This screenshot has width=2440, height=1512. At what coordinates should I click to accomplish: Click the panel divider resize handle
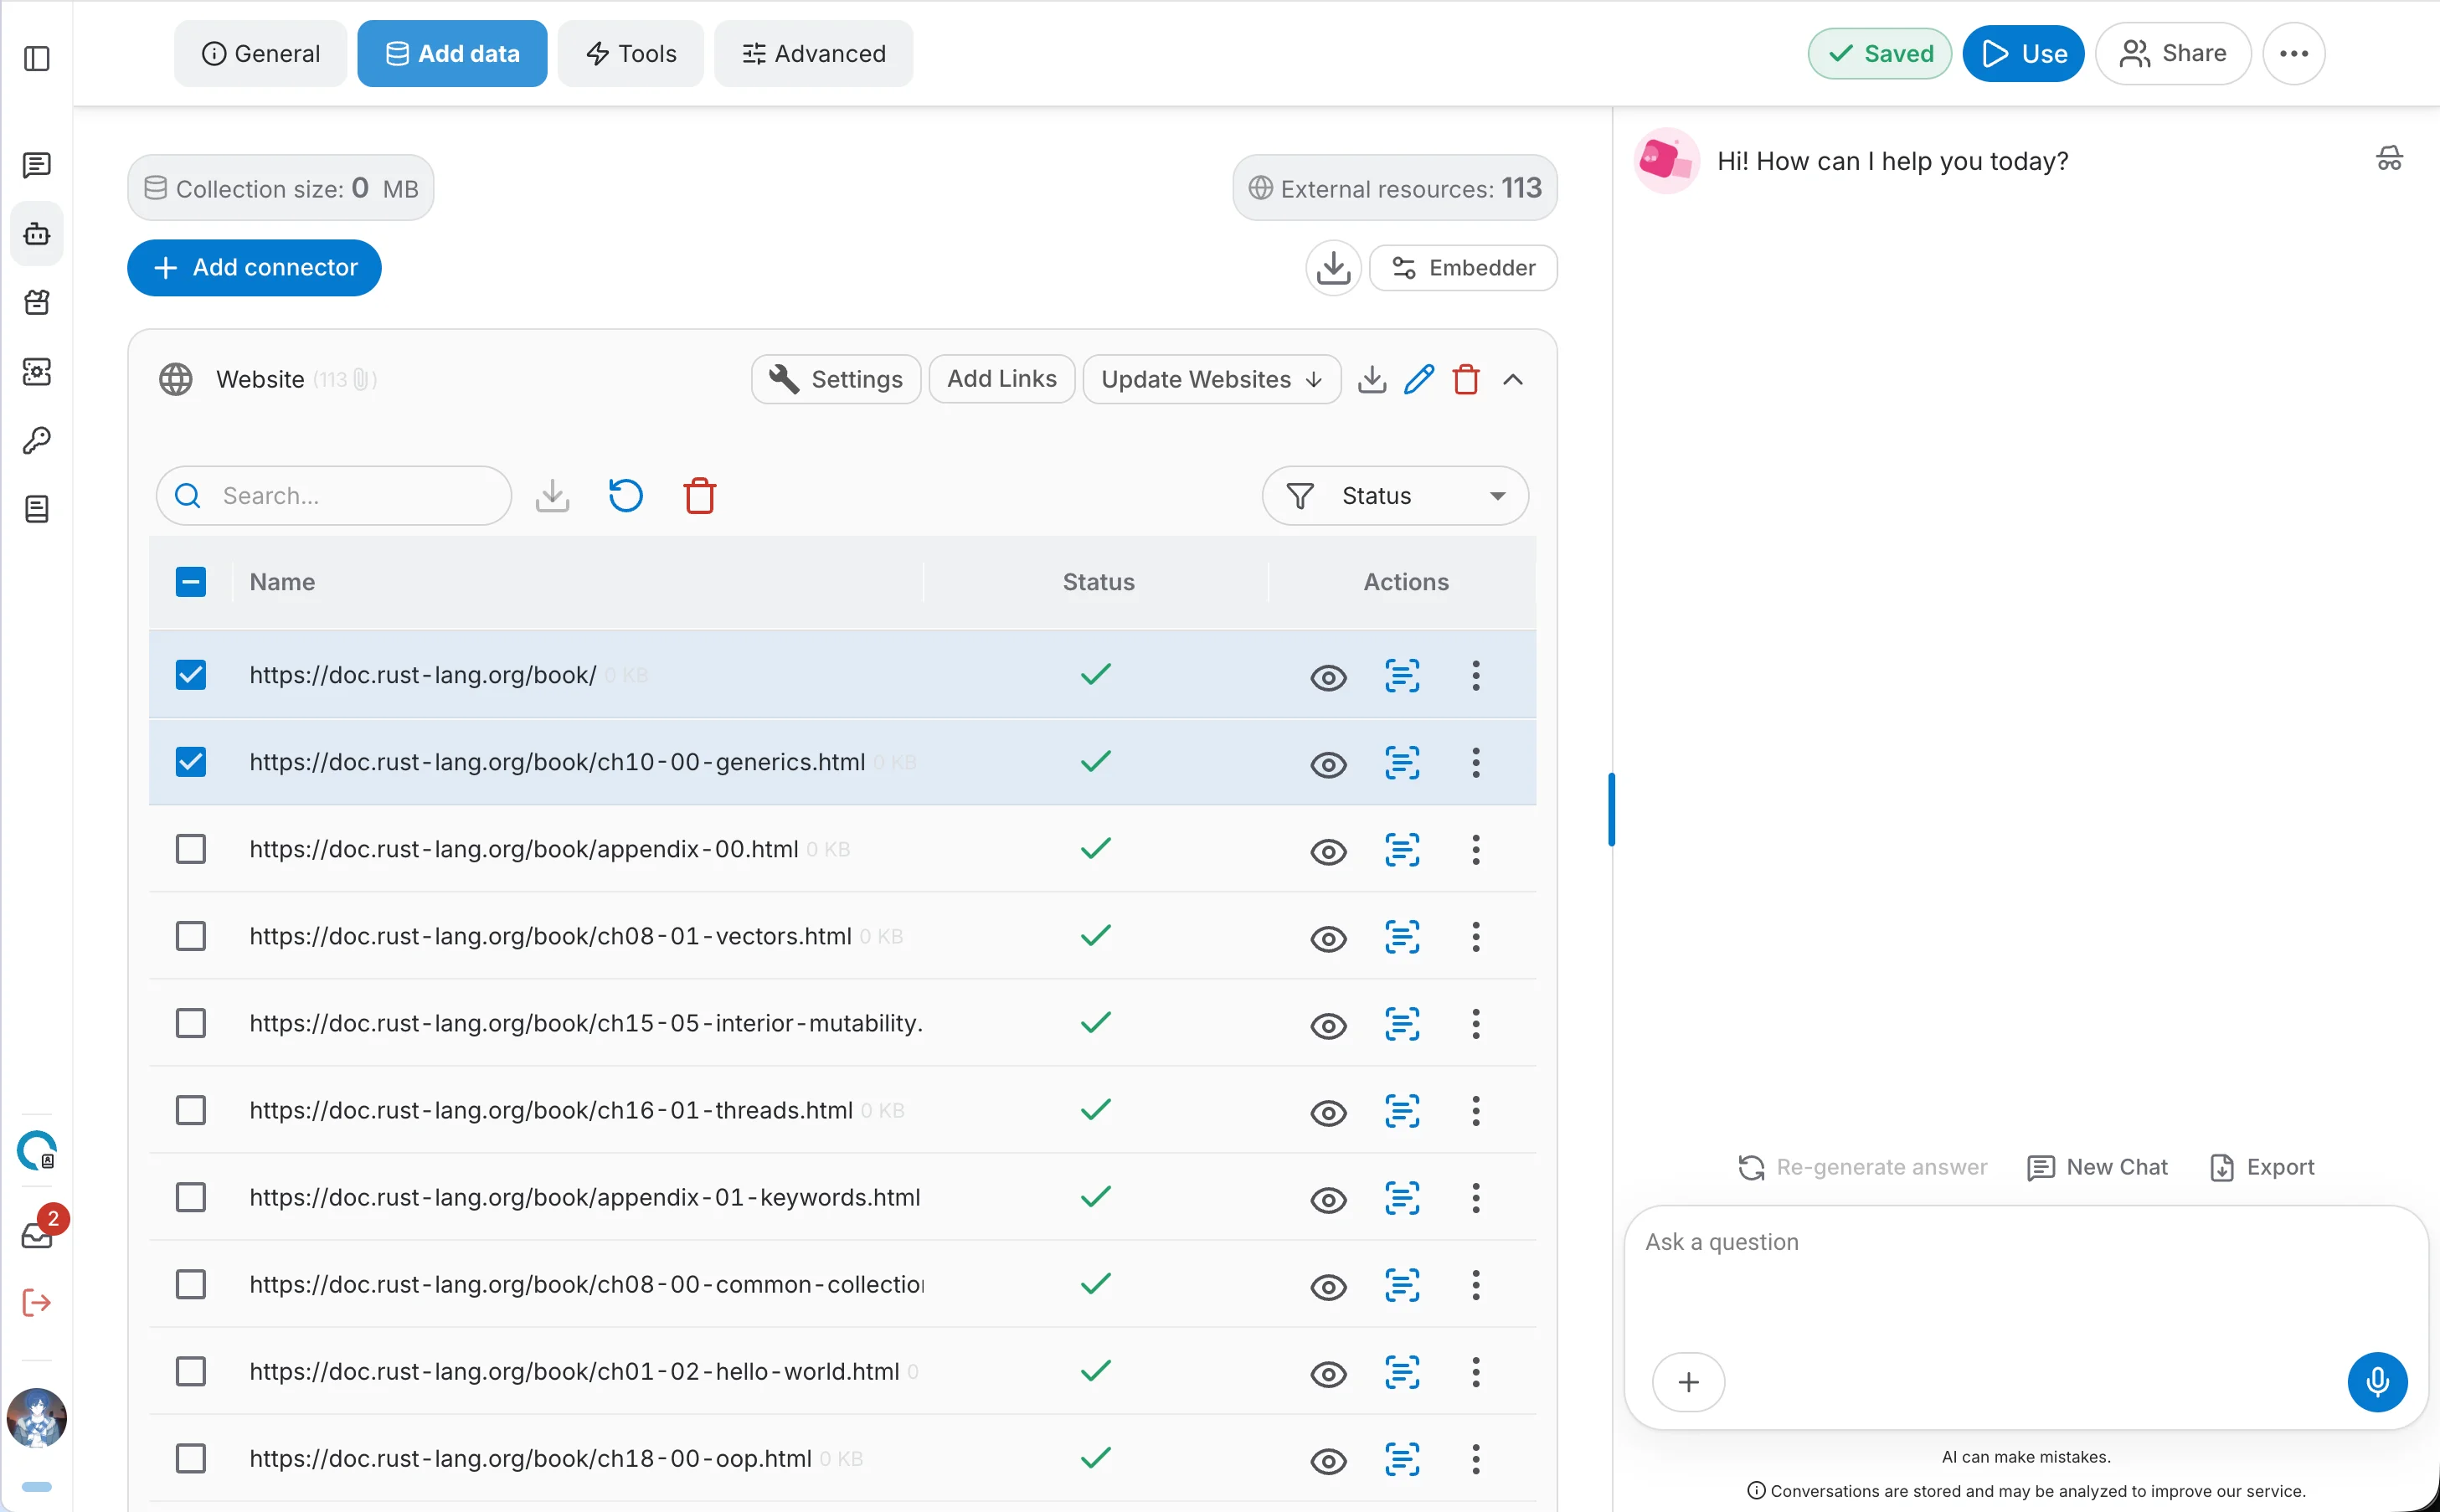1611,809
